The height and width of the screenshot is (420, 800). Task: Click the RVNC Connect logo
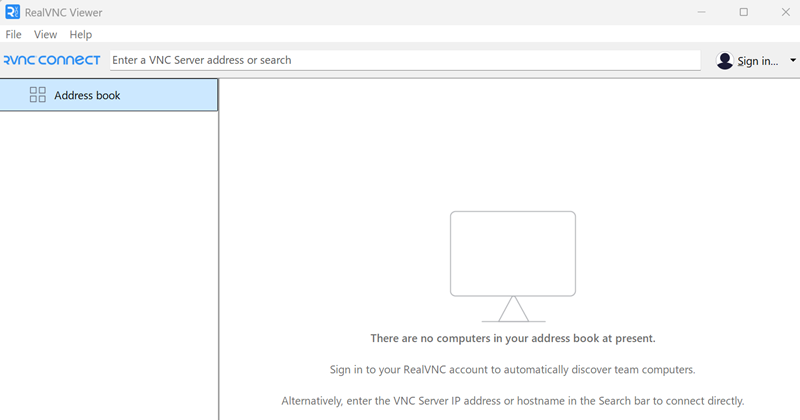(52, 60)
